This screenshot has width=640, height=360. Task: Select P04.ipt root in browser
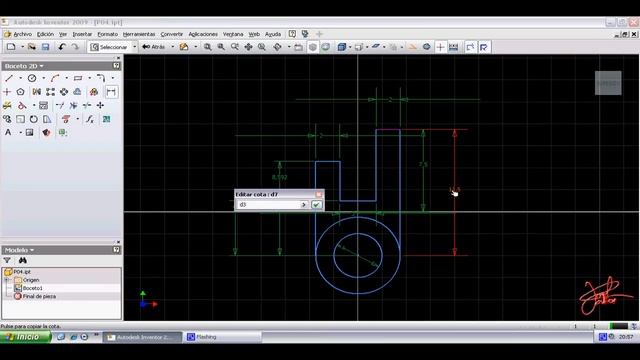click(x=18, y=272)
